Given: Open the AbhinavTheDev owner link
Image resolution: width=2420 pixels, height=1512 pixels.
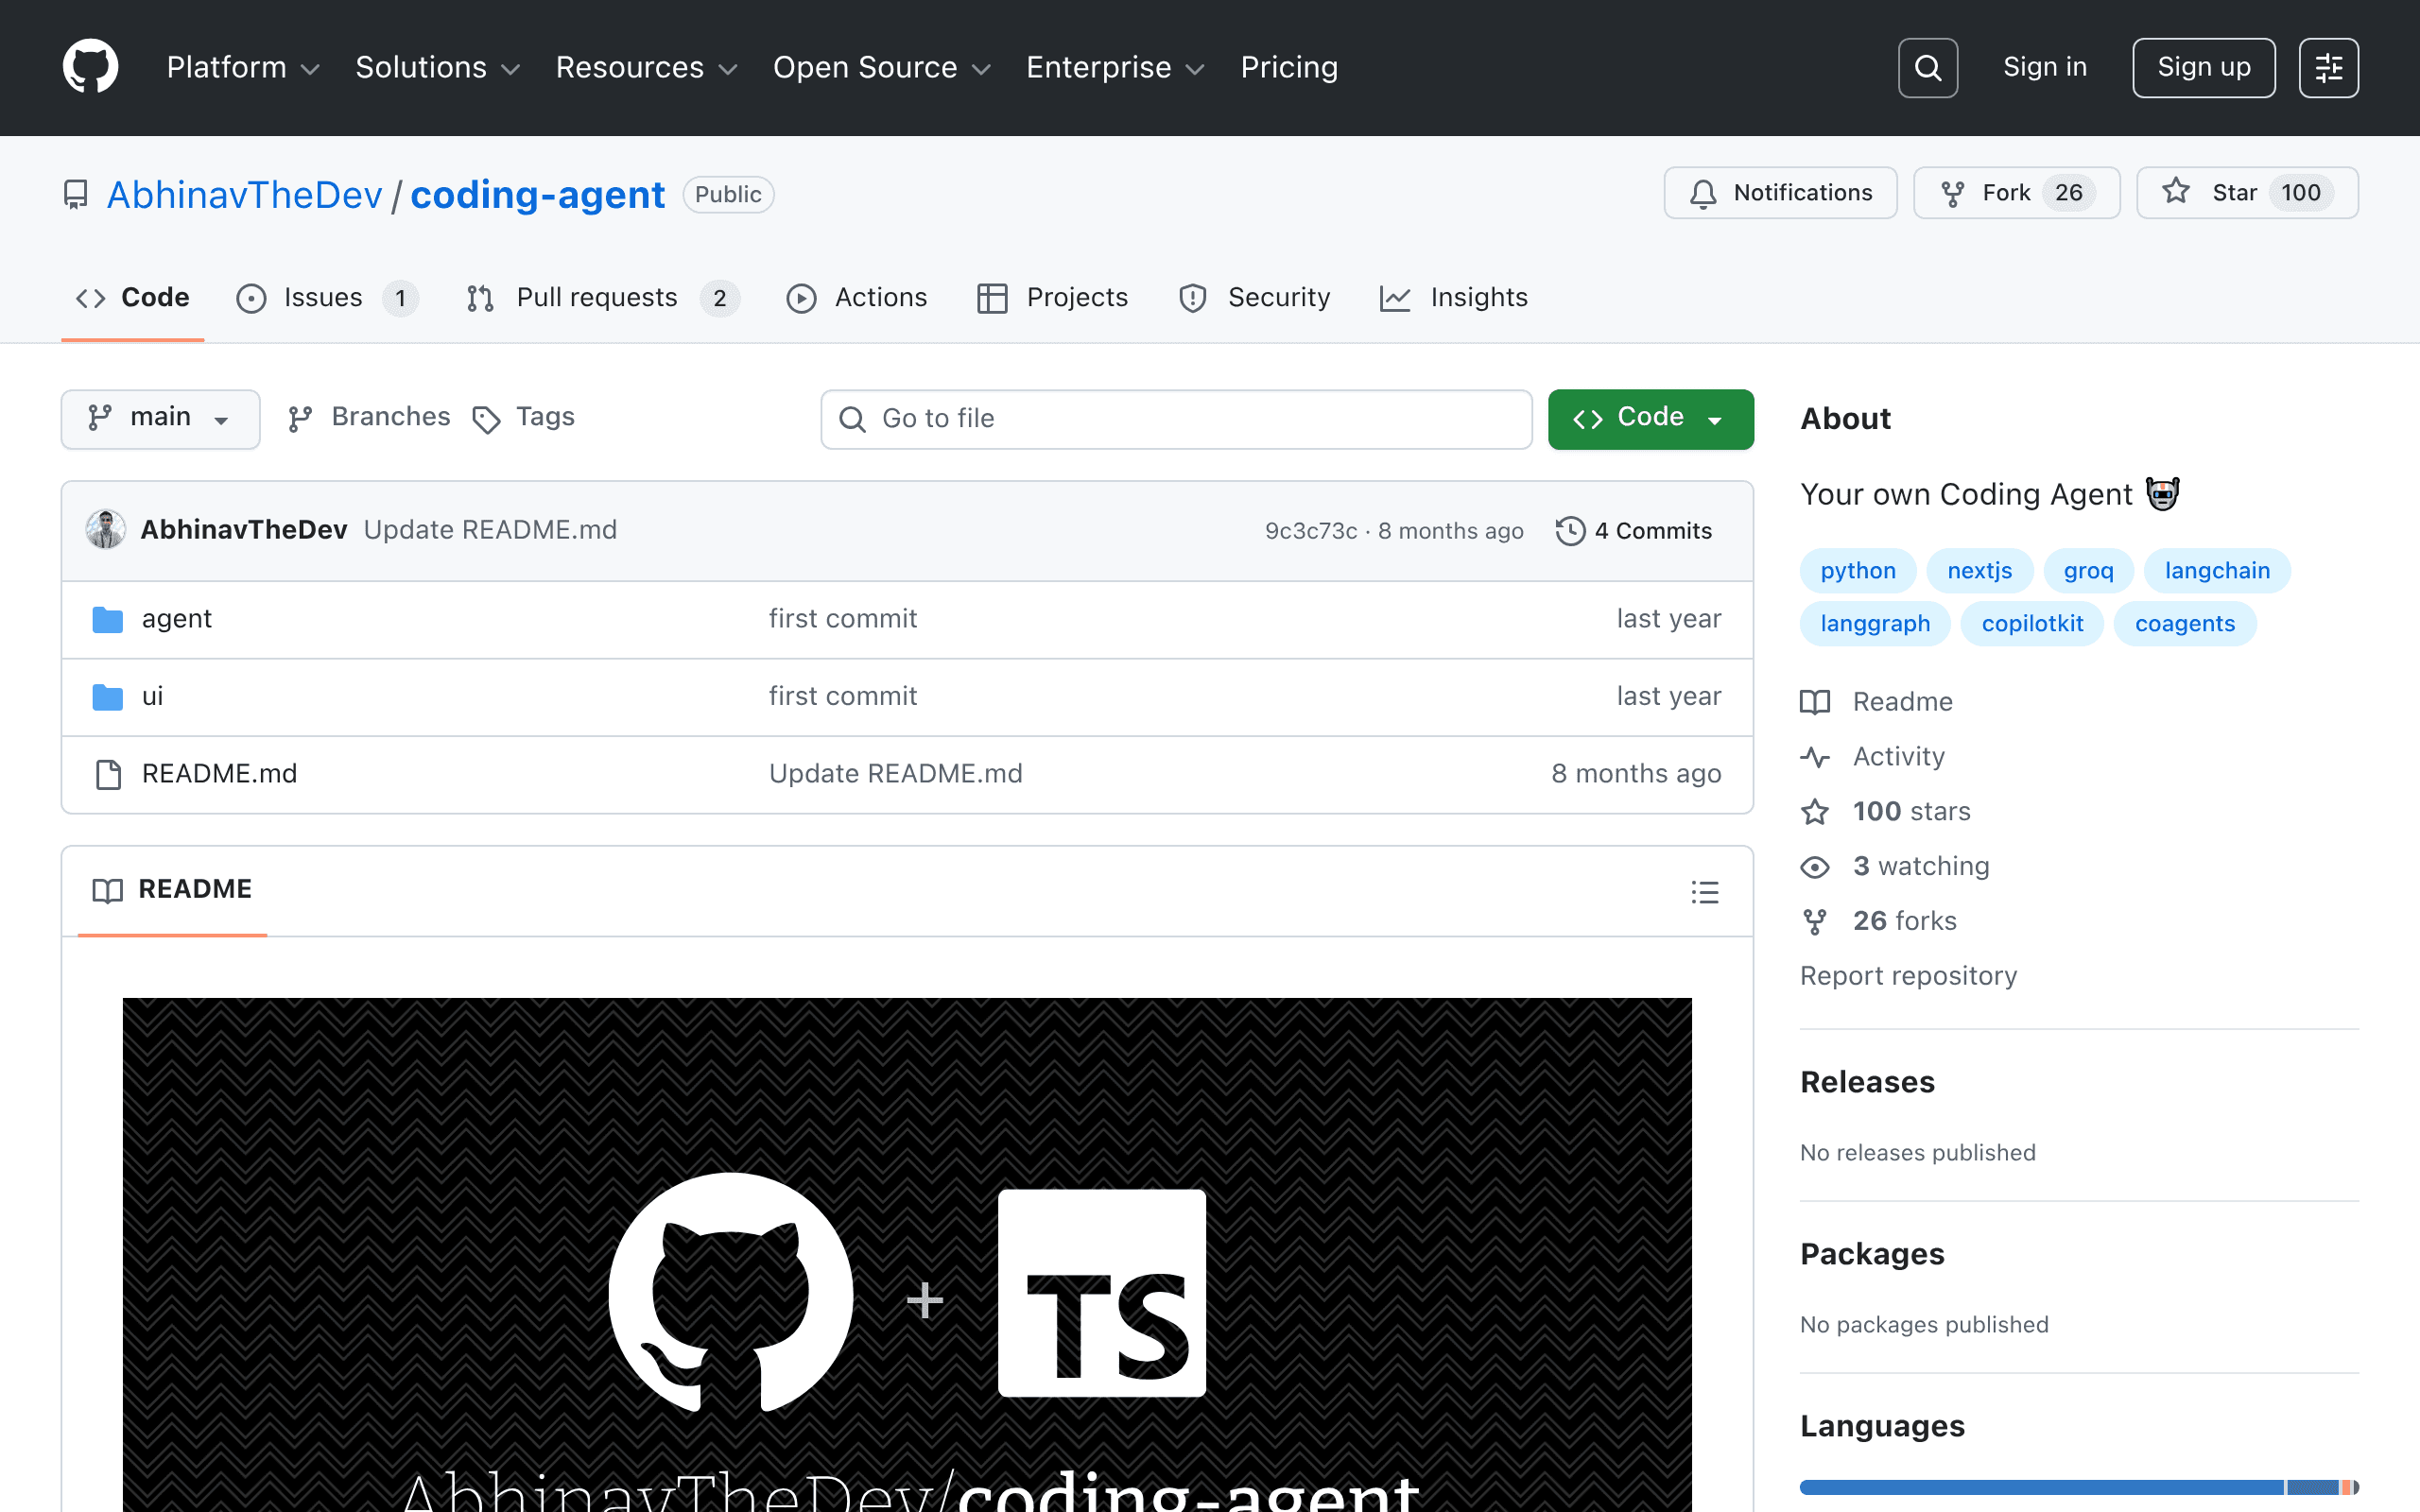Looking at the screenshot, I should click(245, 194).
